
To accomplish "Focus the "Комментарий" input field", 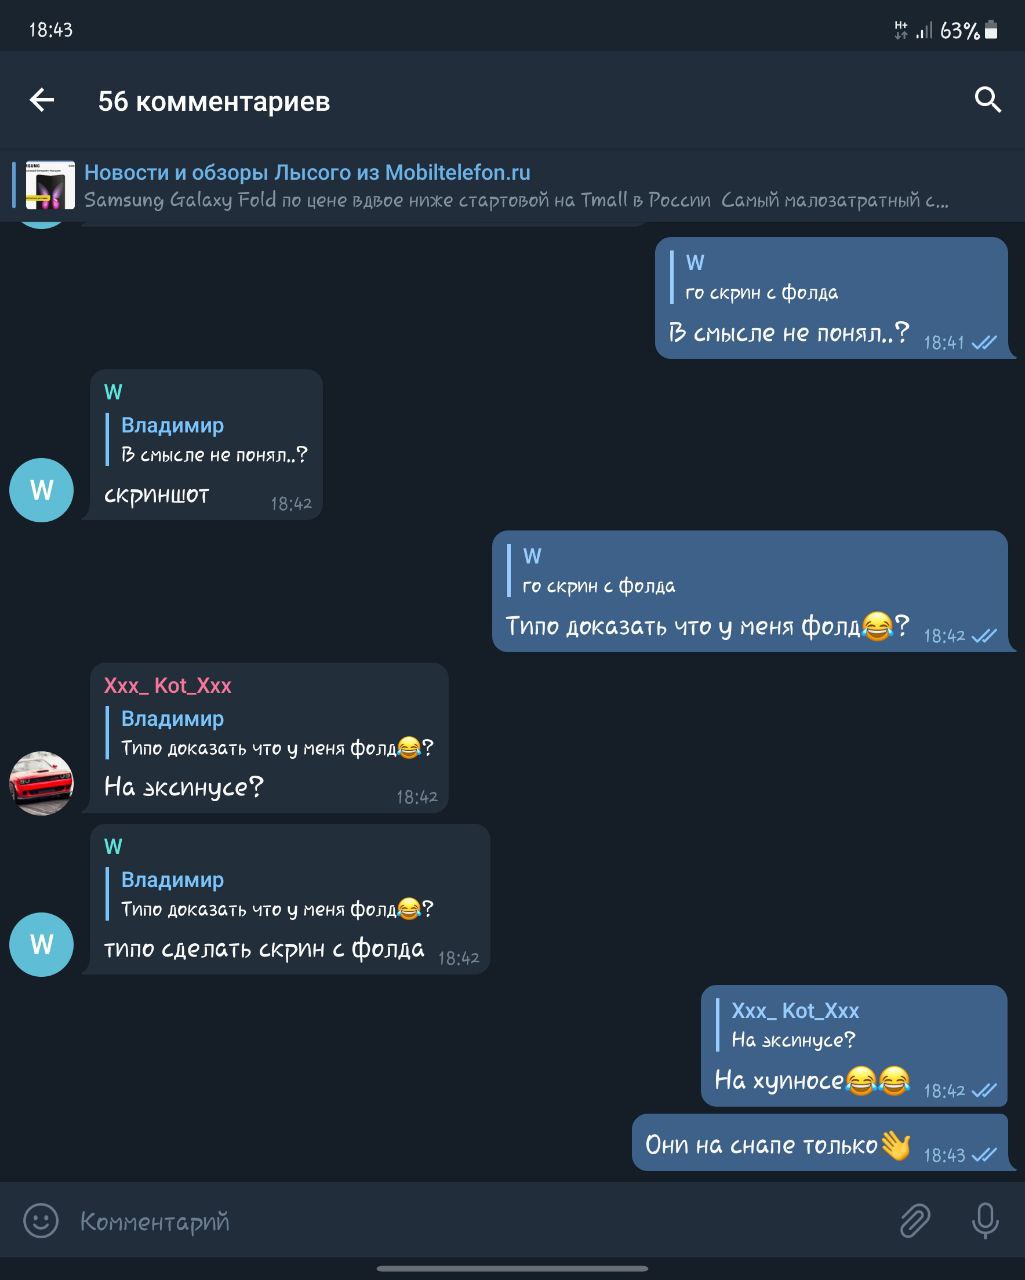I will pos(480,1221).
